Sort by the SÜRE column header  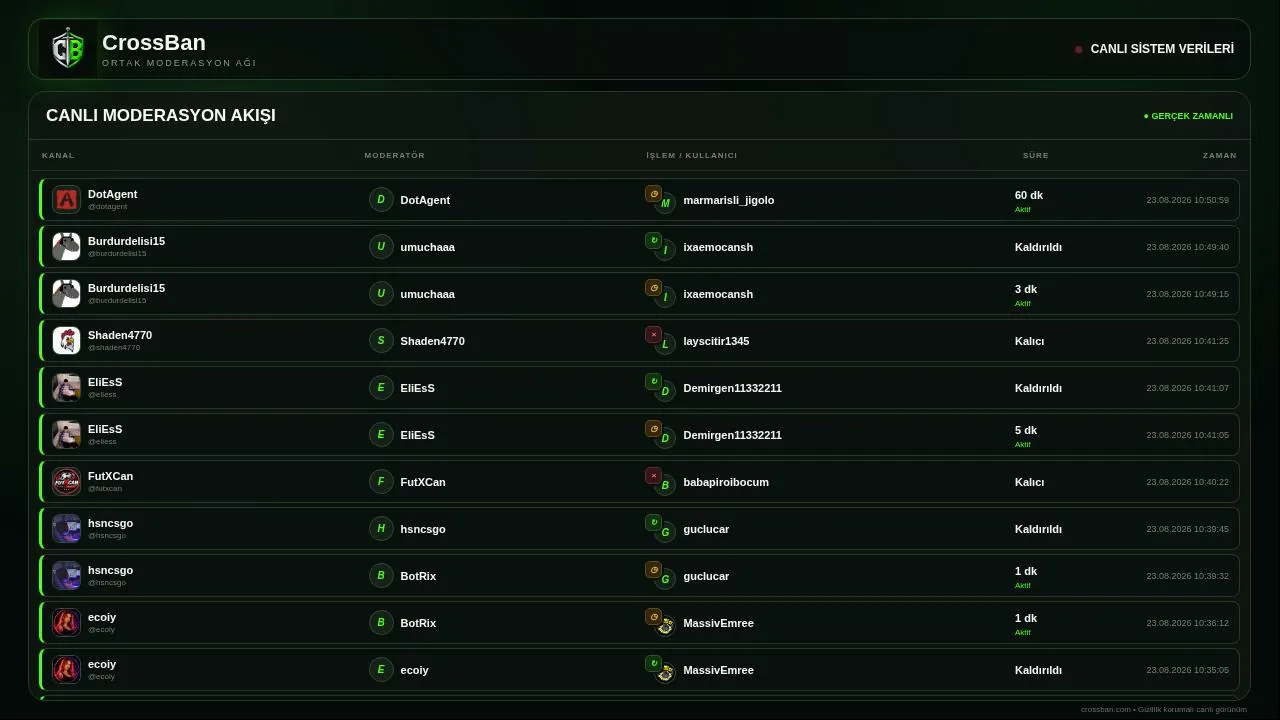pyautogui.click(x=1035, y=155)
